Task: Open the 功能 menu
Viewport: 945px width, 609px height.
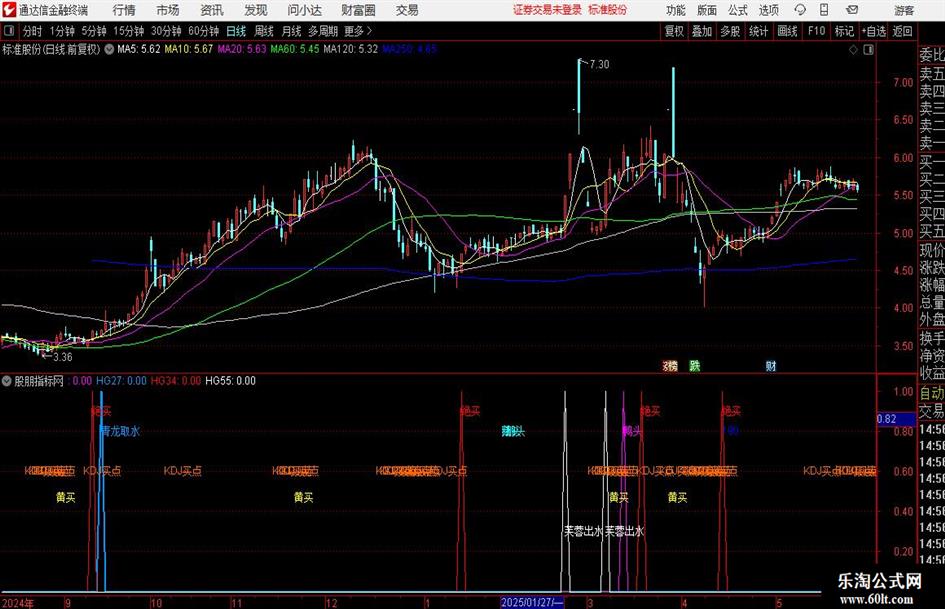Action: (x=676, y=10)
